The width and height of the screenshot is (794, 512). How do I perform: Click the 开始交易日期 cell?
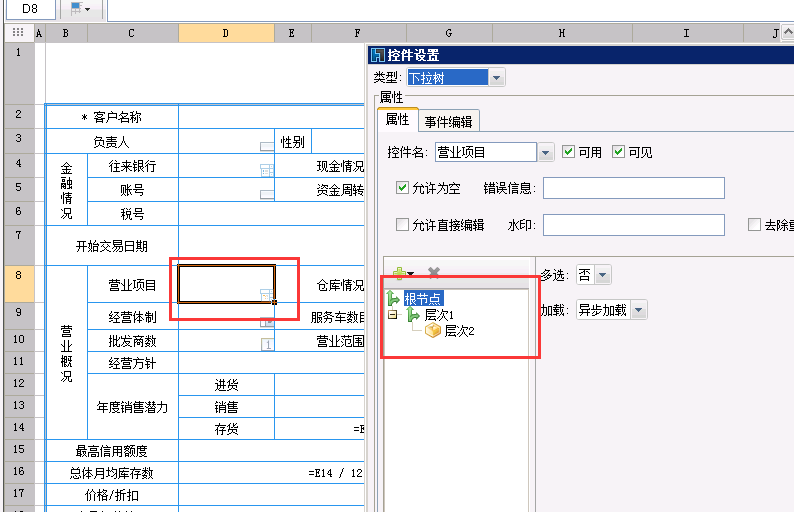point(112,246)
